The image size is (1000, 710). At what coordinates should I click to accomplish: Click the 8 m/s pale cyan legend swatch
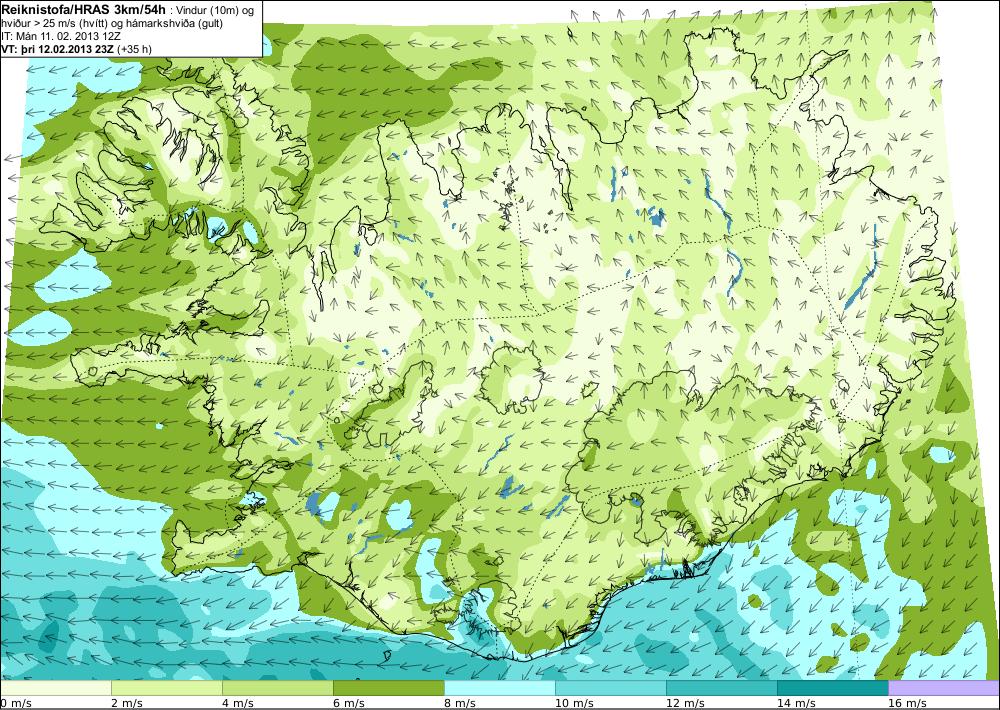[499, 688]
